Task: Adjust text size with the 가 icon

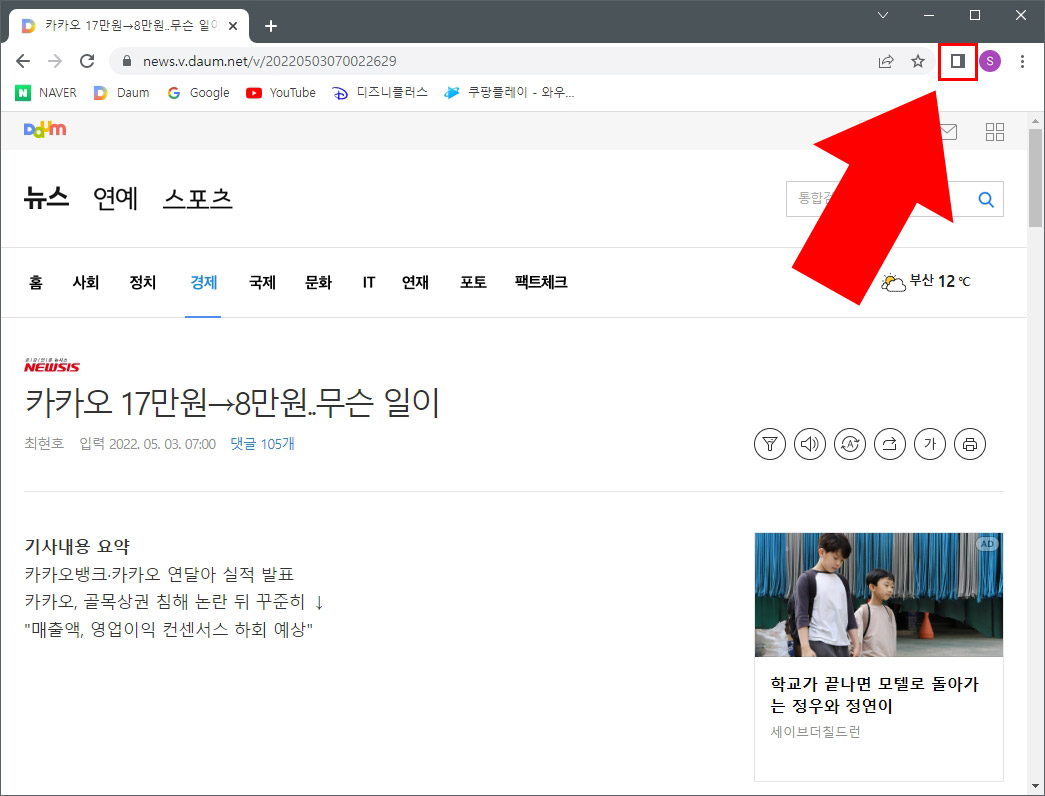Action: [930, 443]
